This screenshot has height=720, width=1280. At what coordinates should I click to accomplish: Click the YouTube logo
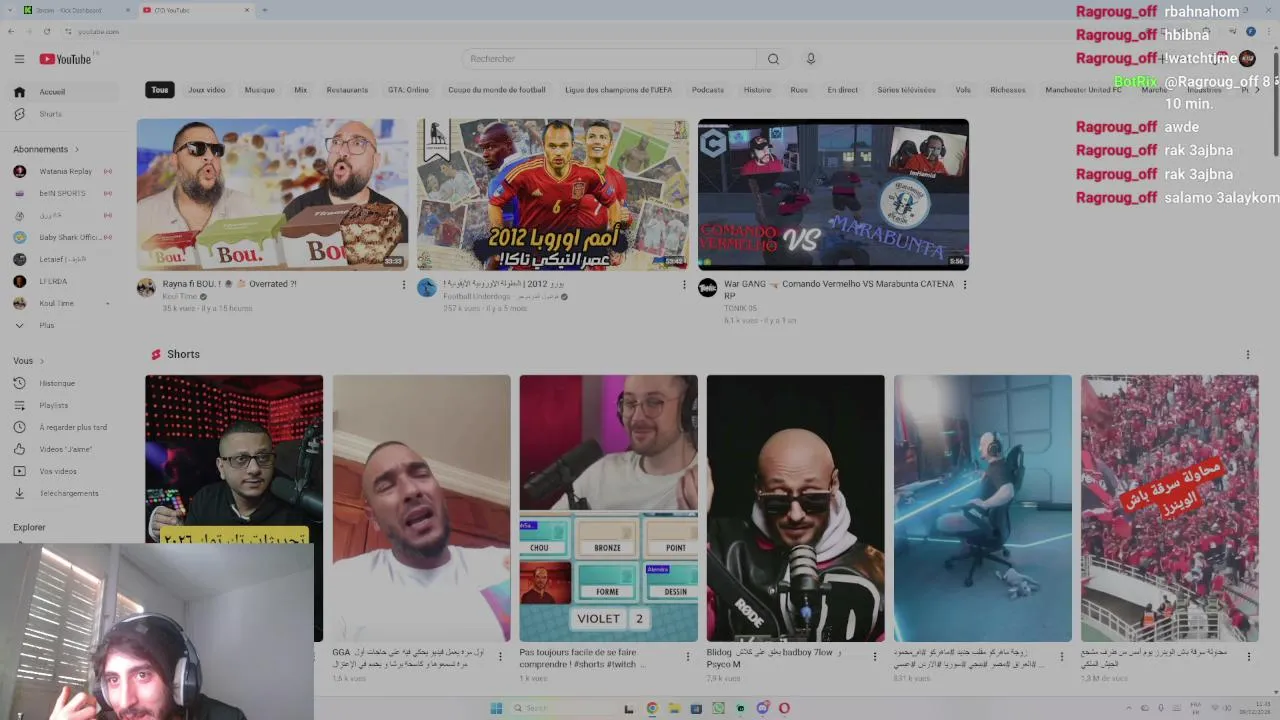pos(65,59)
